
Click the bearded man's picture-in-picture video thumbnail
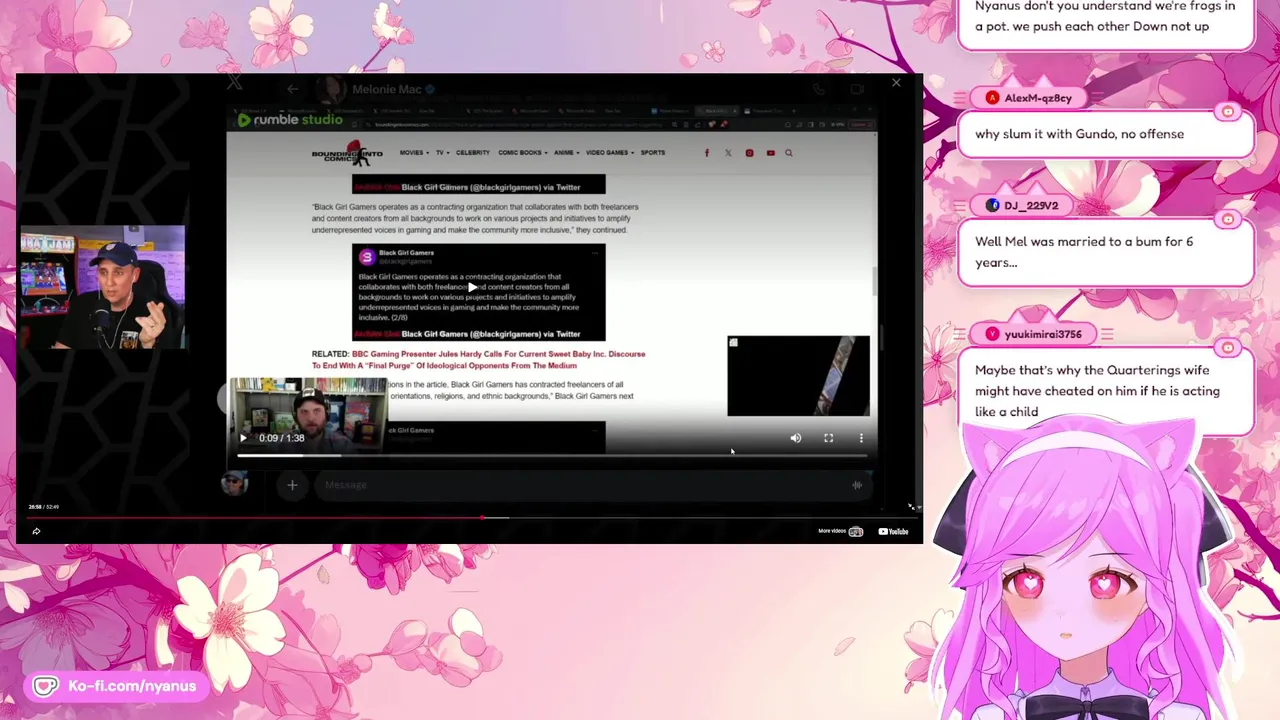click(x=309, y=414)
